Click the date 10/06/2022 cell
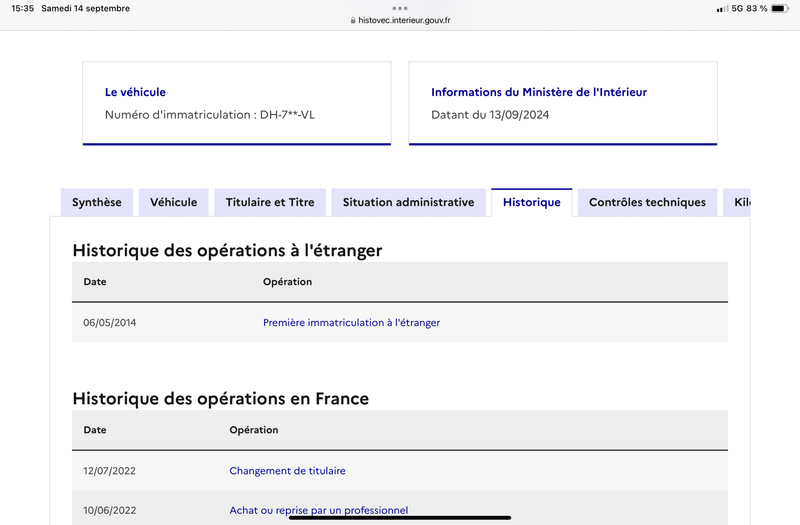Image resolution: width=800 pixels, height=525 pixels. [110, 510]
